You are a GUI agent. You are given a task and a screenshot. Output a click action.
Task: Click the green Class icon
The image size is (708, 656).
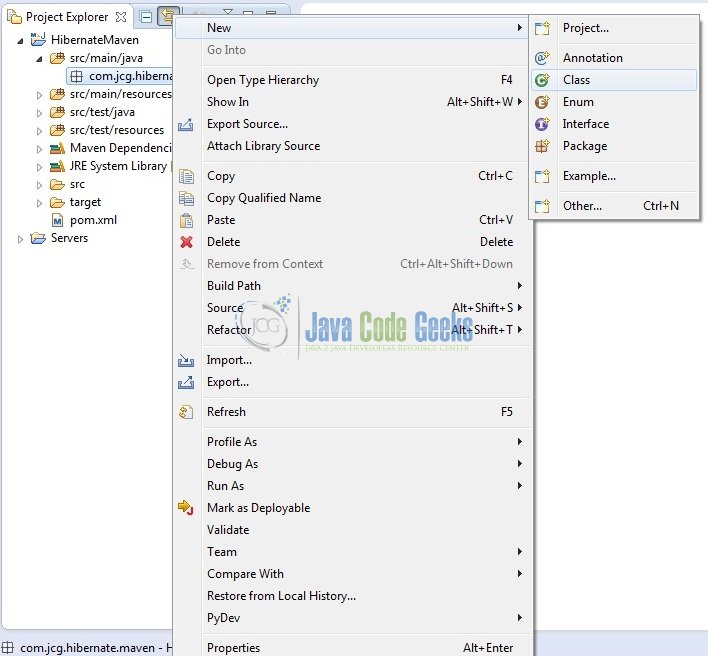(542, 80)
